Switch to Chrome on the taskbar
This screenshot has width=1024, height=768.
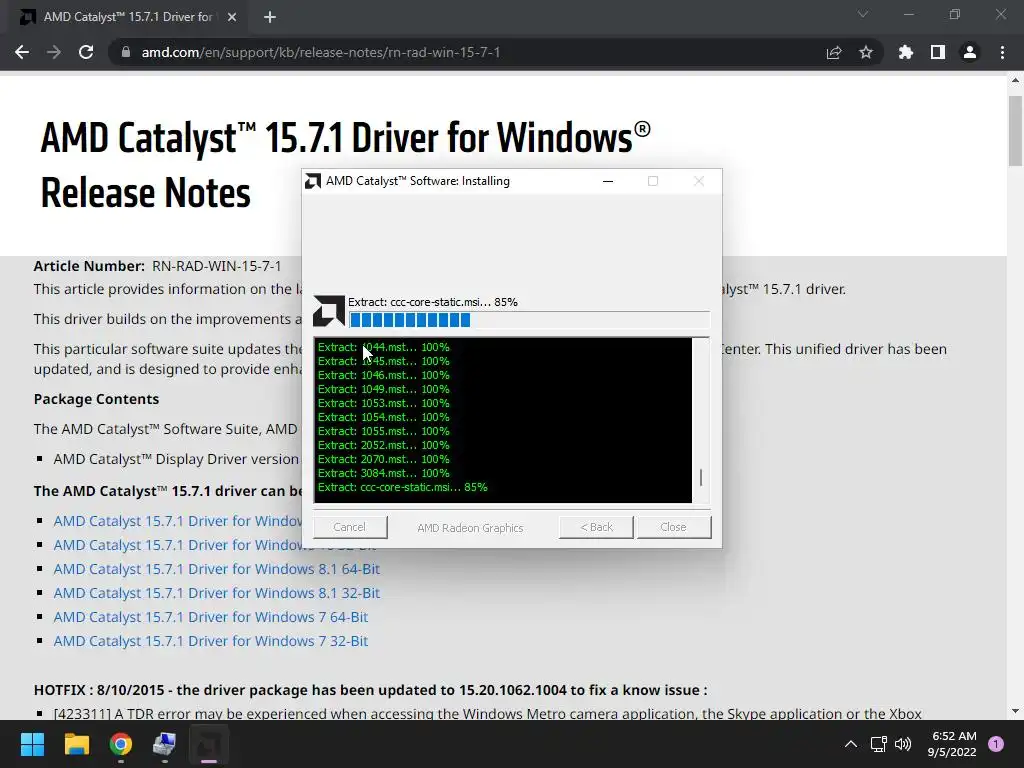point(121,744)
